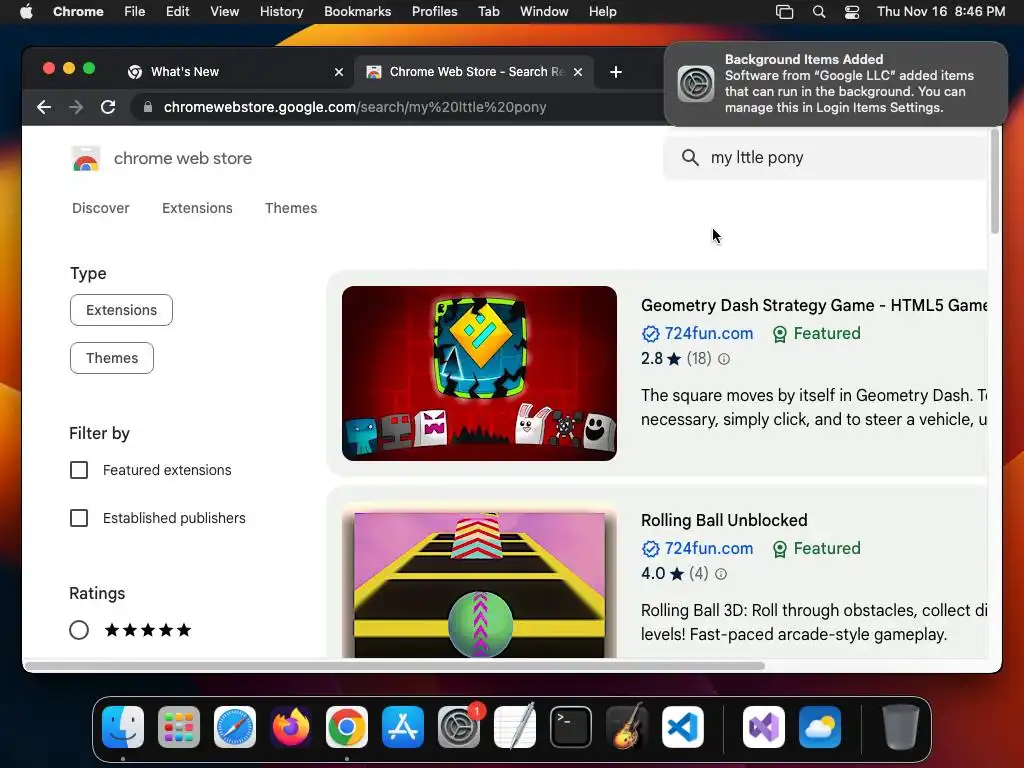The image size is (1024, 768).
Task: Open Finder from the dock
Action: [x=123, y=727]
